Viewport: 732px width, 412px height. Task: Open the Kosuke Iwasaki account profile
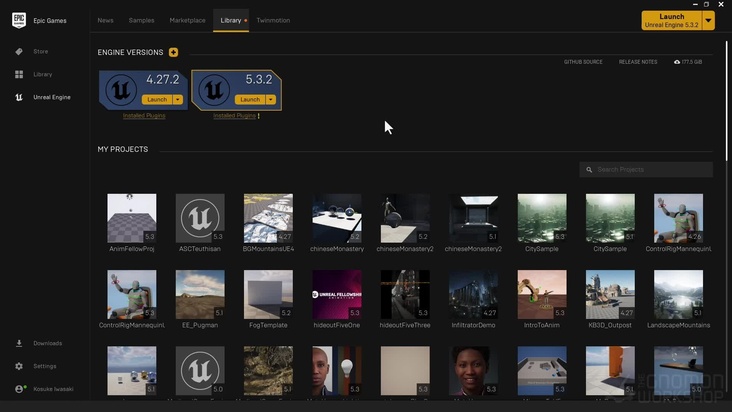coord(53,389)
